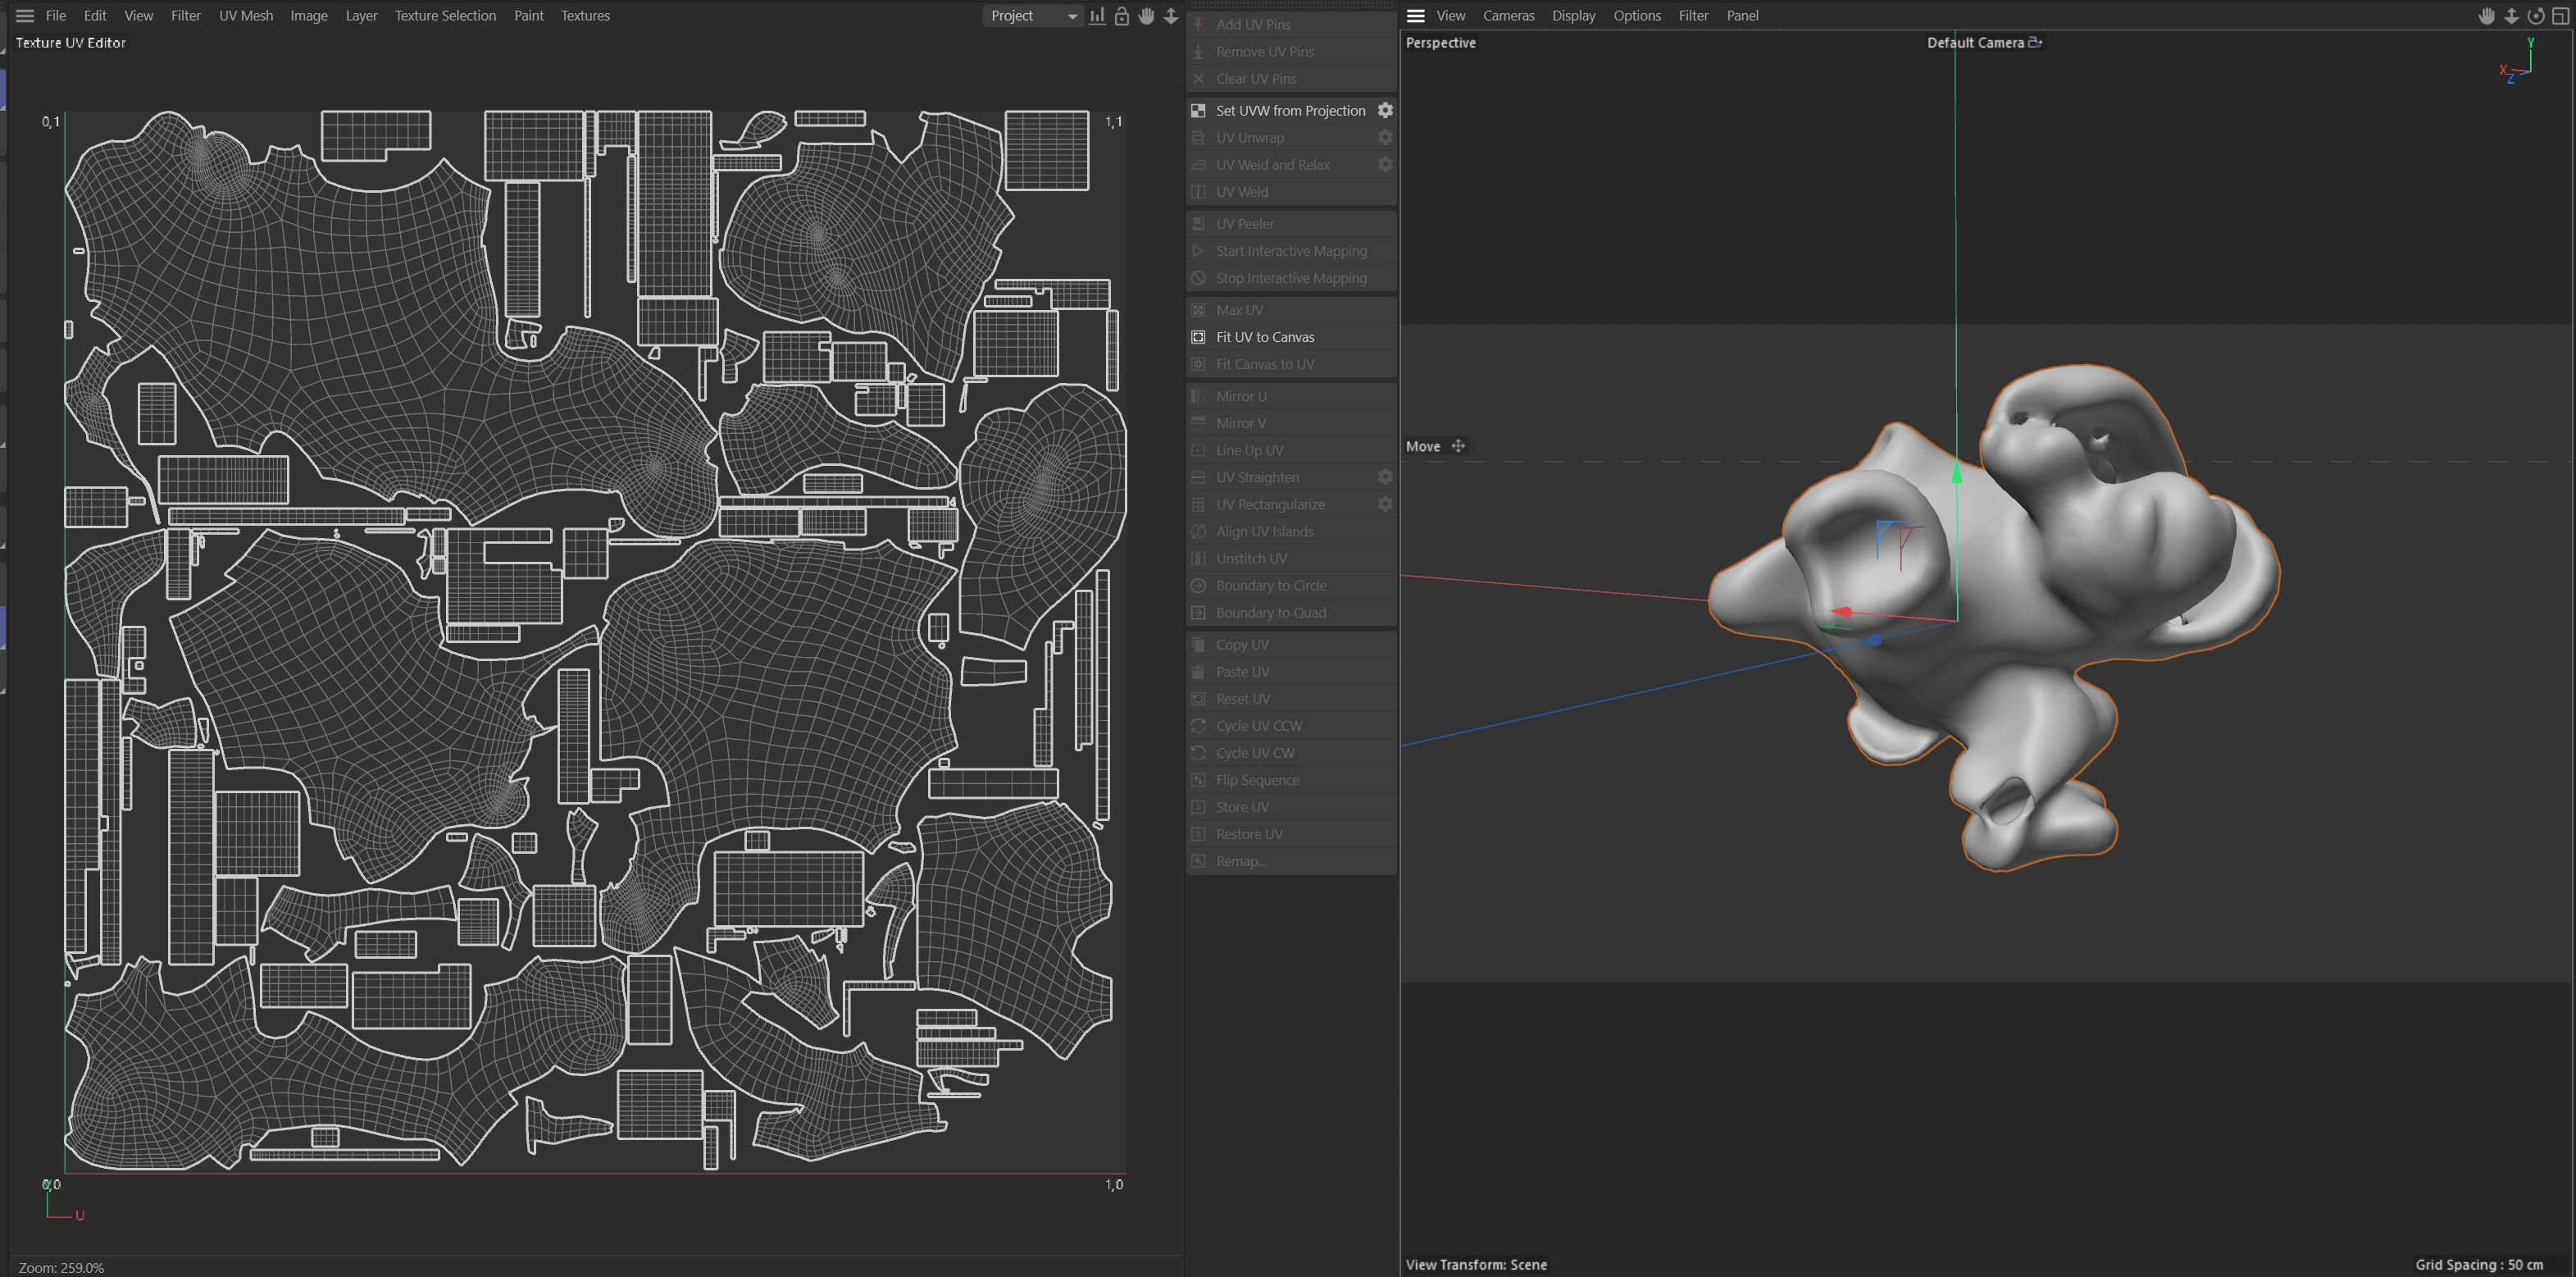Image resolution: width=2576 pixels, height=1277 pixels.
Task: Open the UV editor histogram bars icon
Action: (x=1097, y=16)
